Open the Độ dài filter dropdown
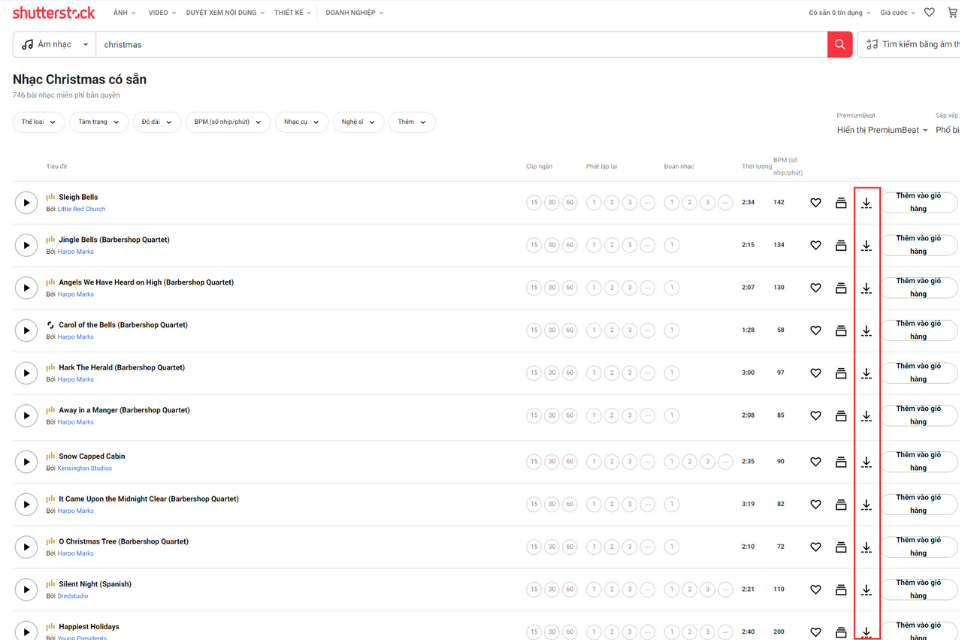 coord(157,122)
